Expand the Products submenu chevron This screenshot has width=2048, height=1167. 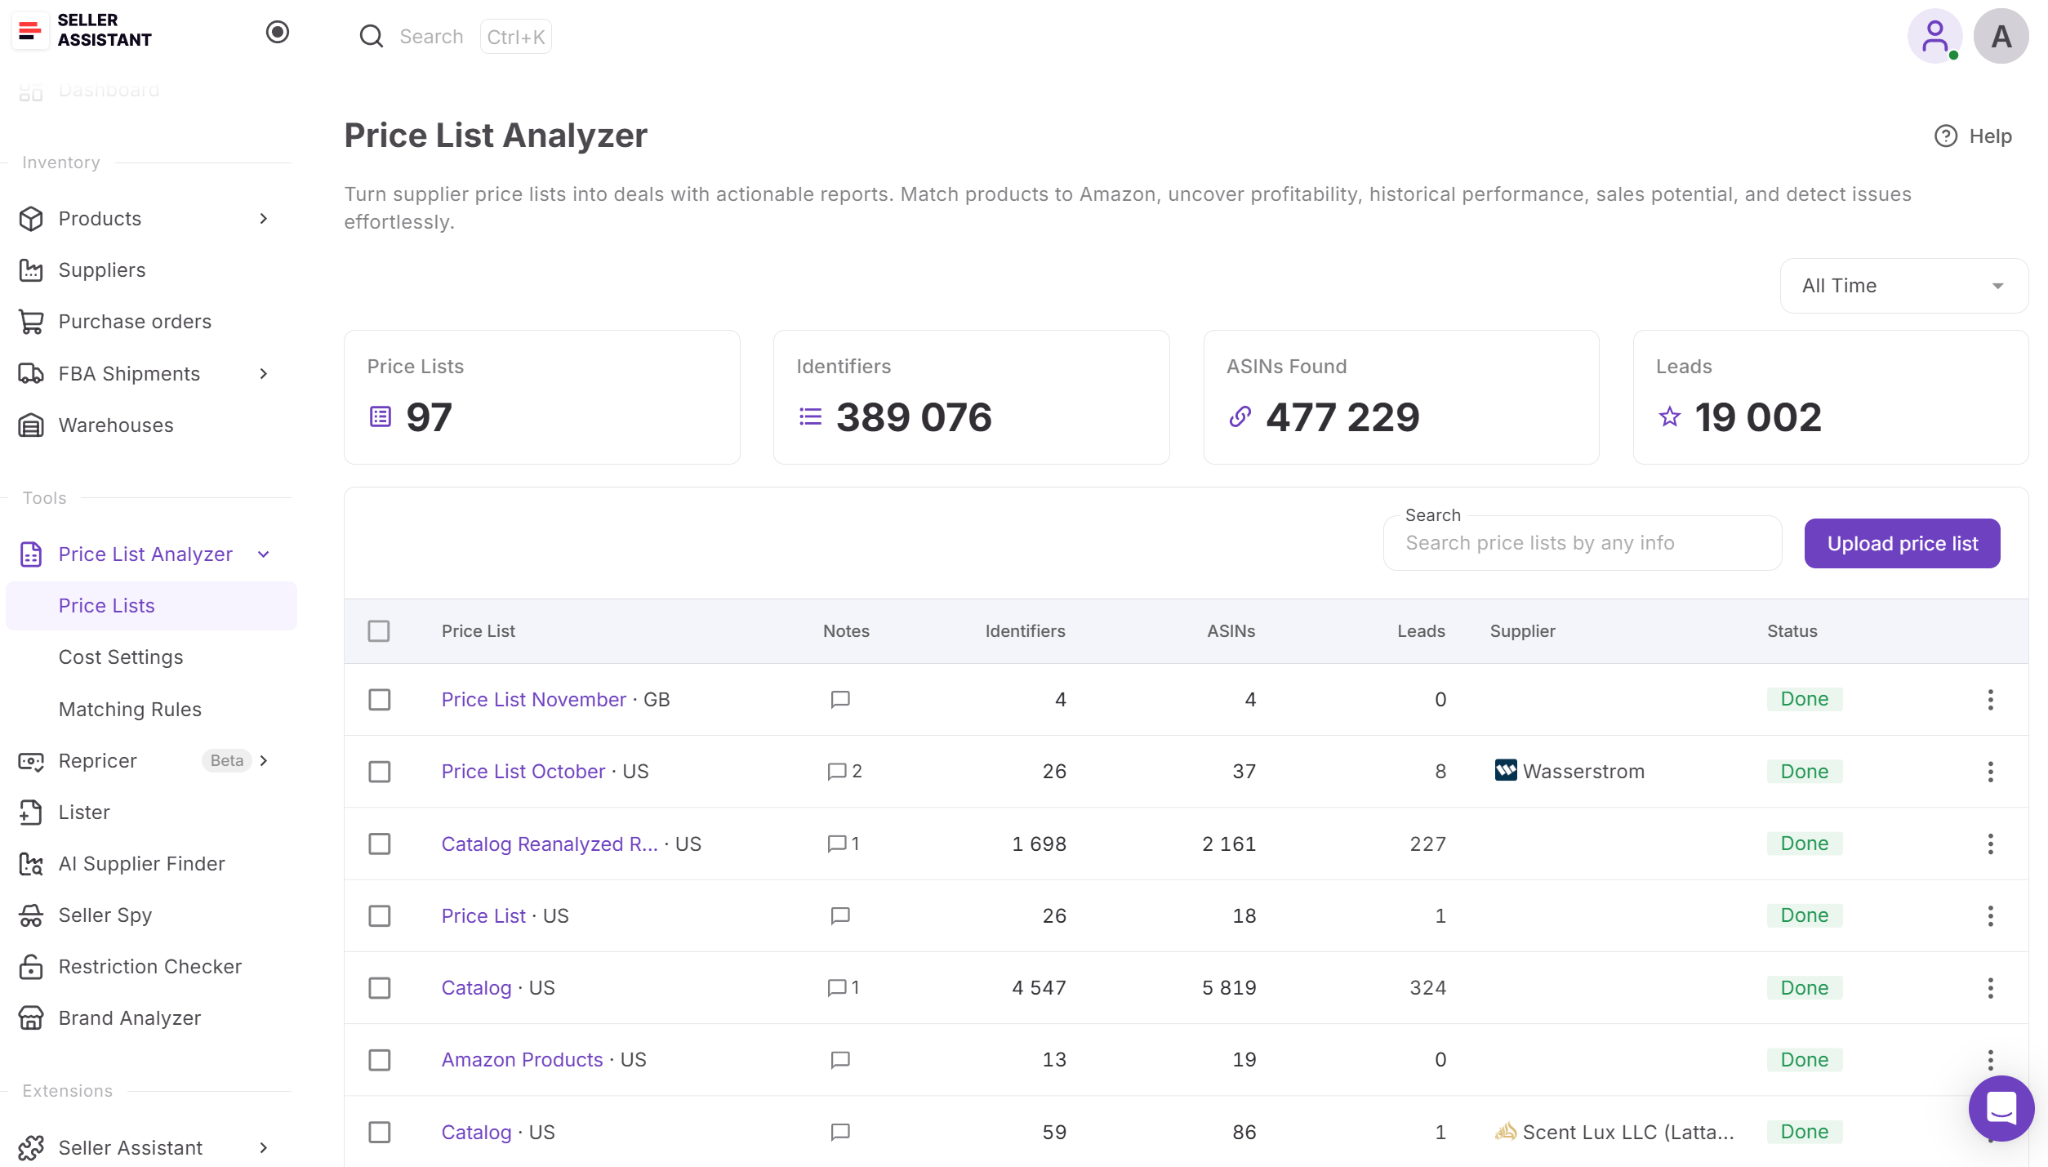pyautogui.click(x=264, y=218)
